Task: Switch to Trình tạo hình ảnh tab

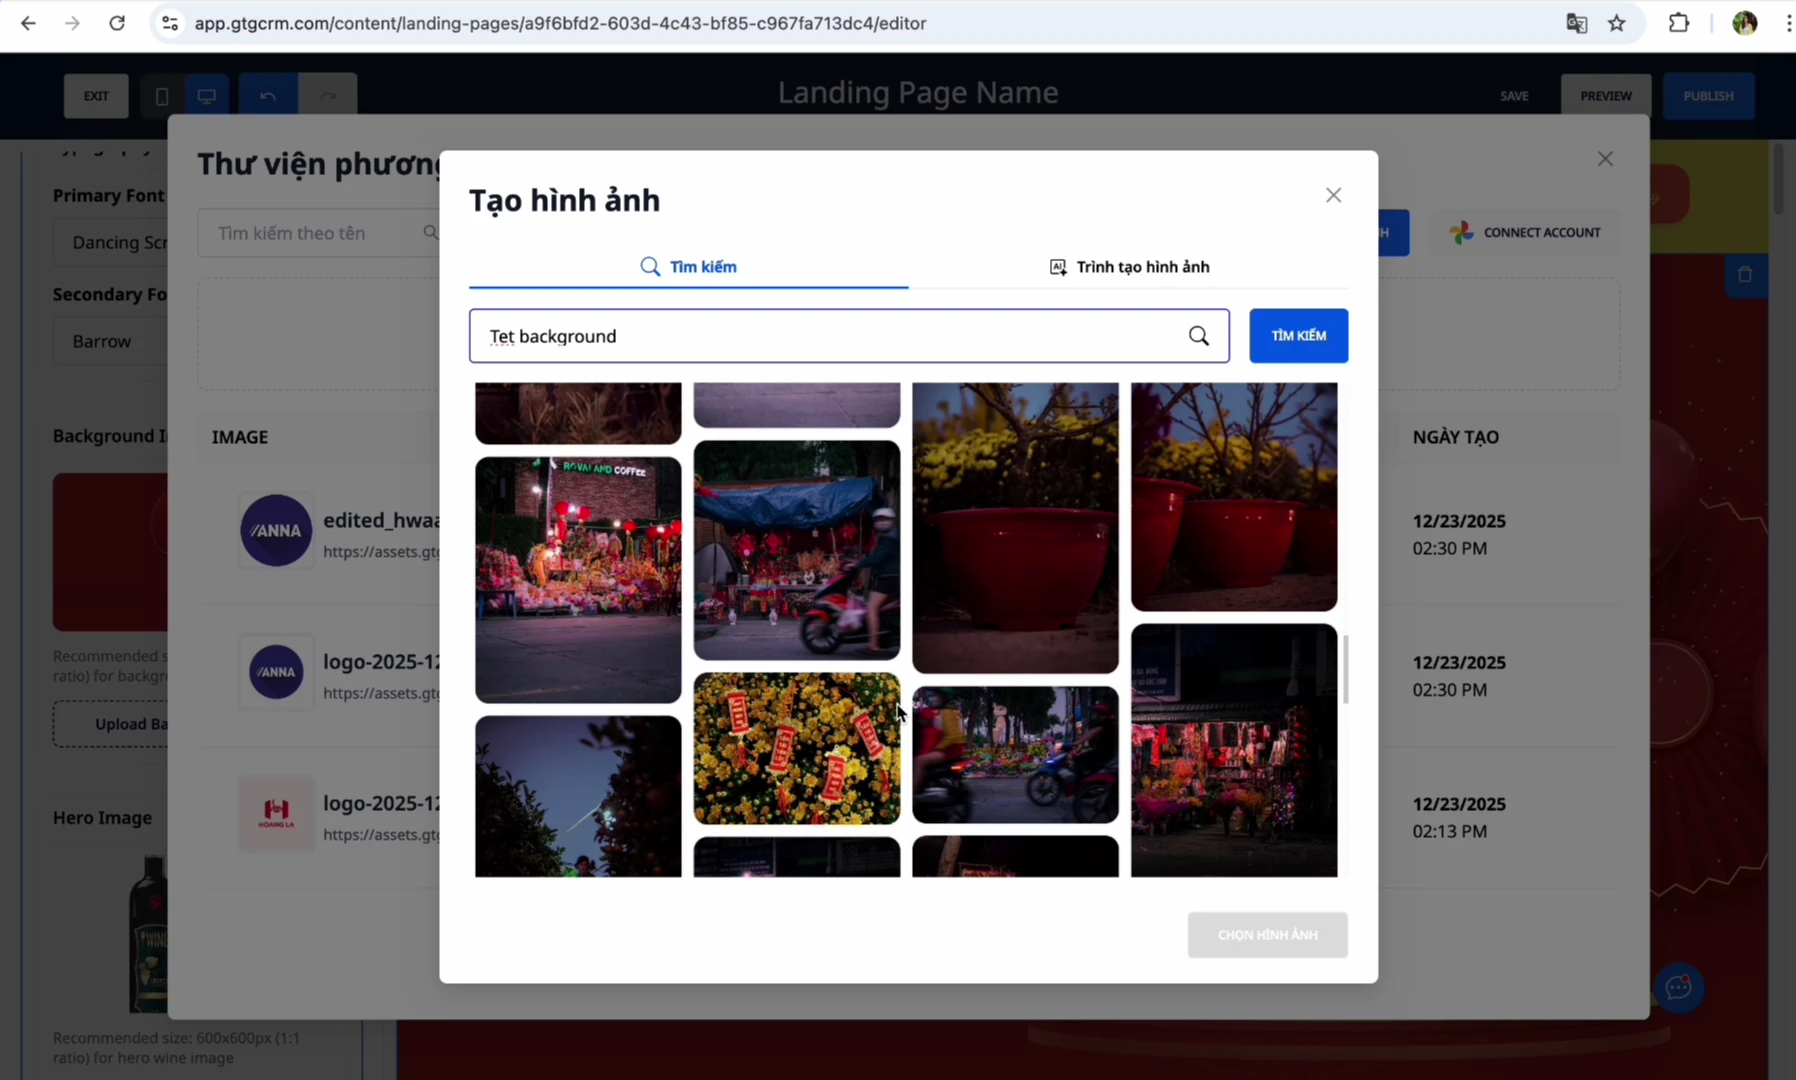Action: coord(1129,267)
